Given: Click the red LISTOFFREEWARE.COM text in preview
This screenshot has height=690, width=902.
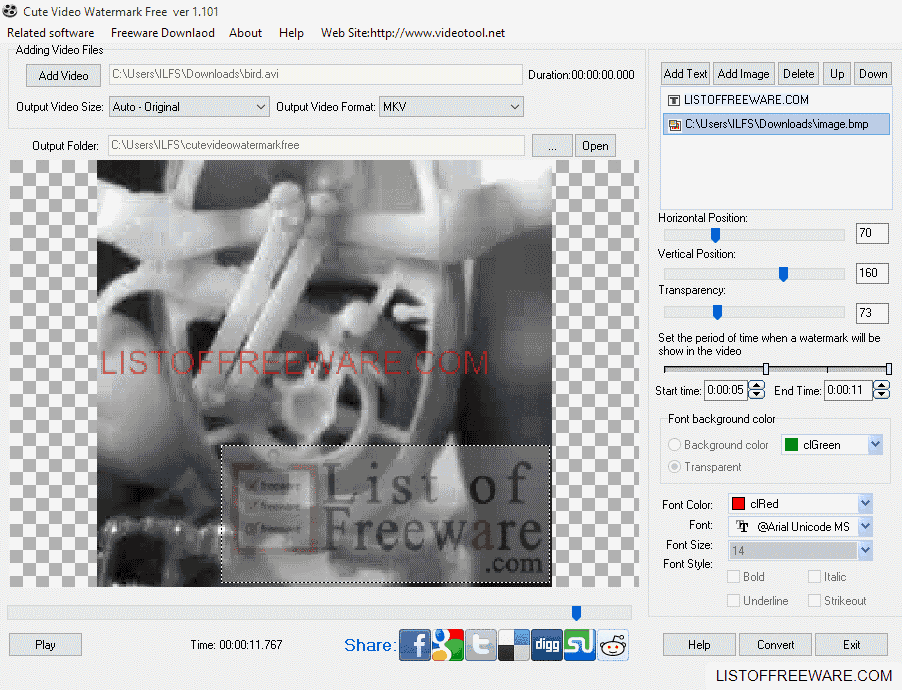Looking at the screenshot, I should (295, 363).
